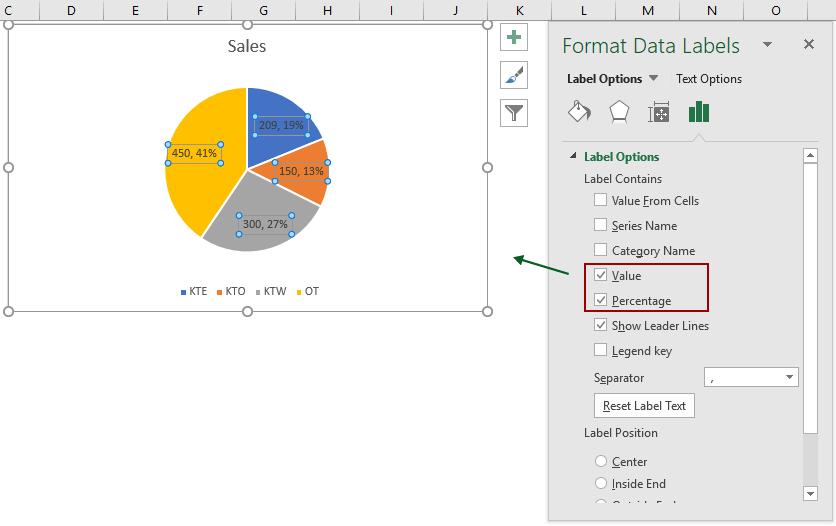The image size is (836, 526).
Task: Select the Effects pentagon icon
Action: click(619, 111)
